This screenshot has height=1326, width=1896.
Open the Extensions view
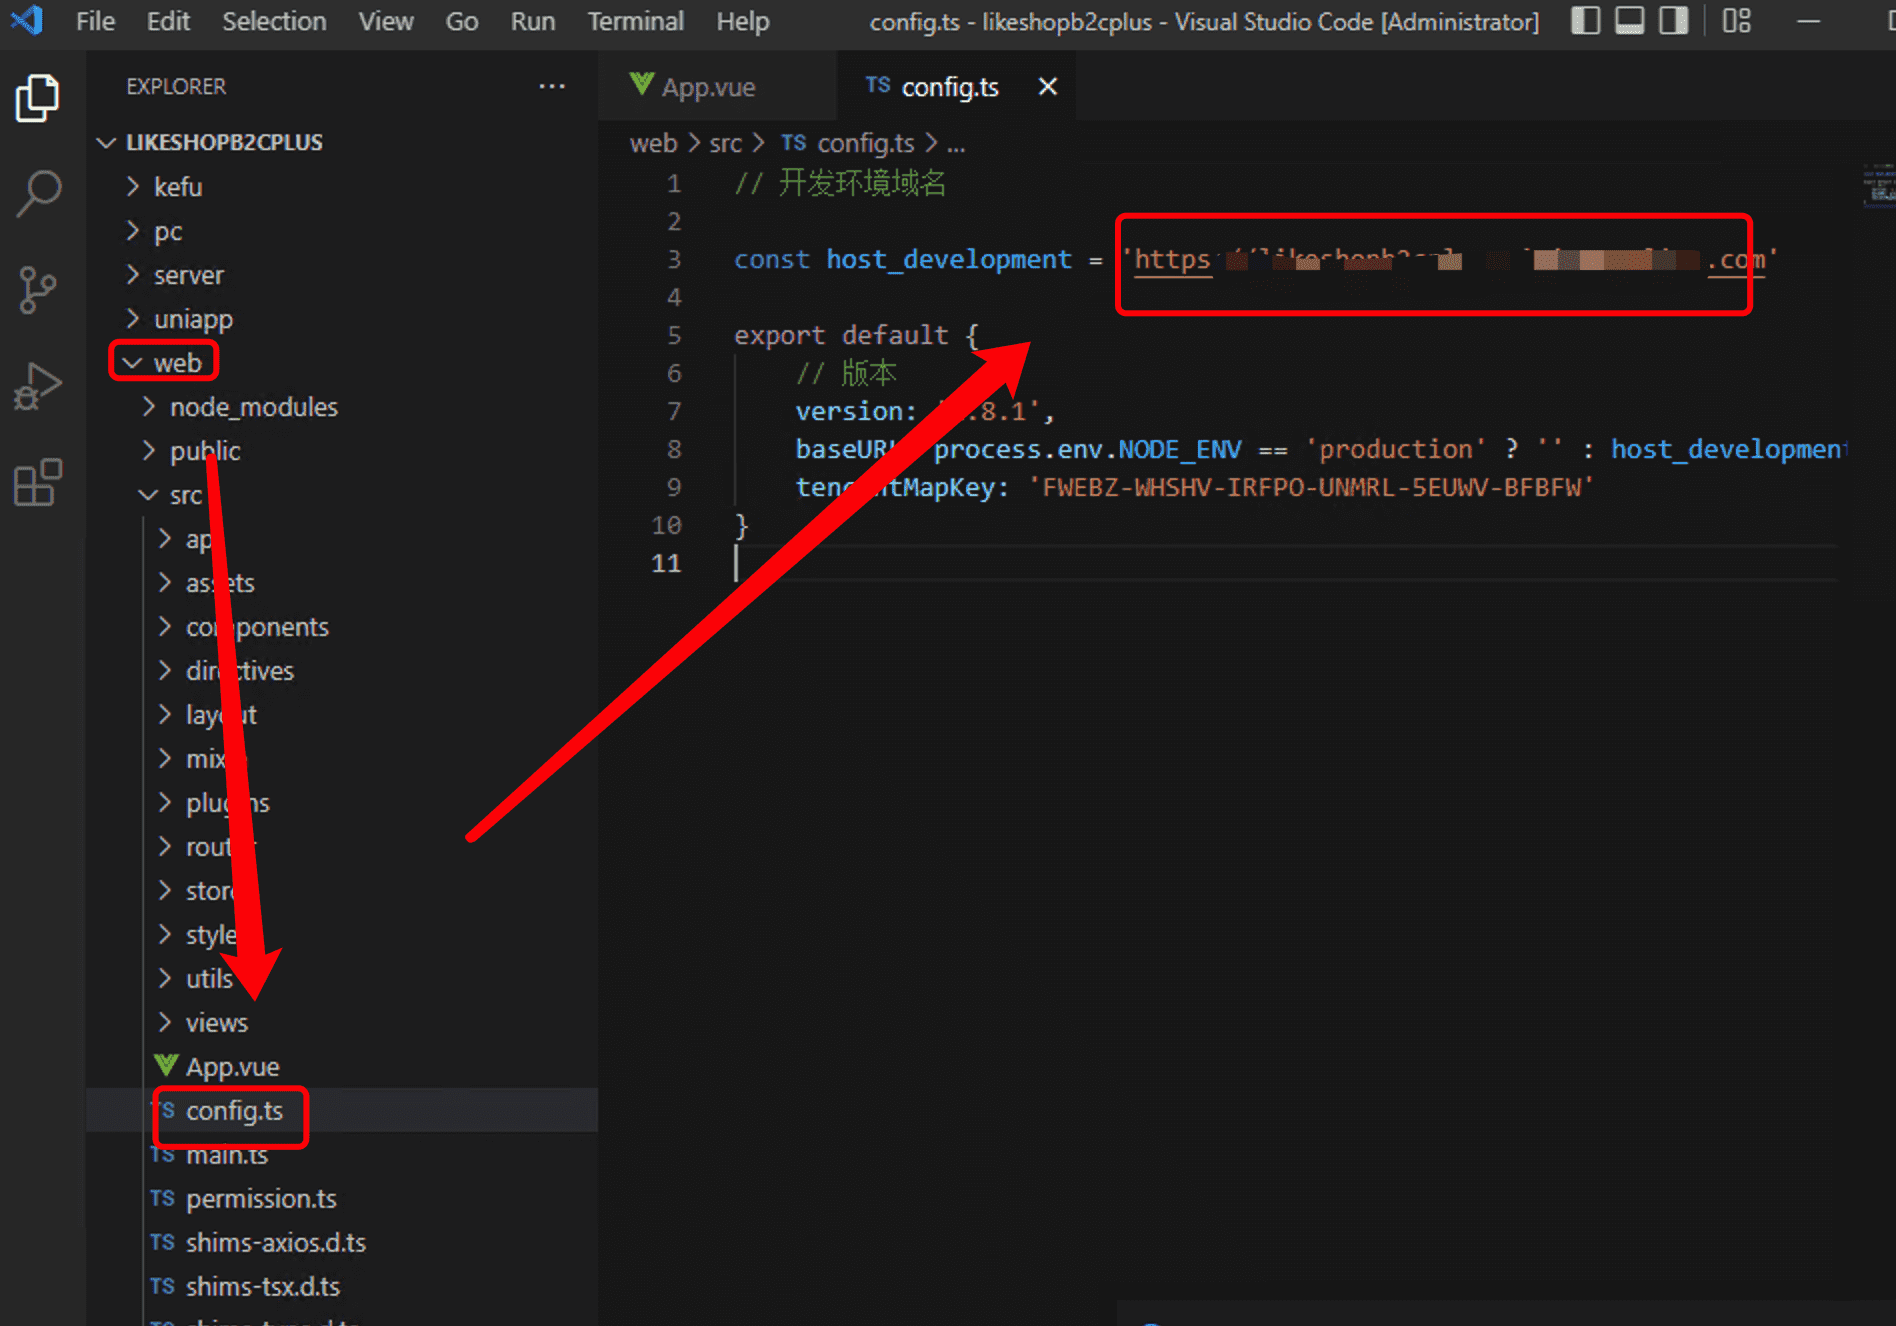click(38, 482)
